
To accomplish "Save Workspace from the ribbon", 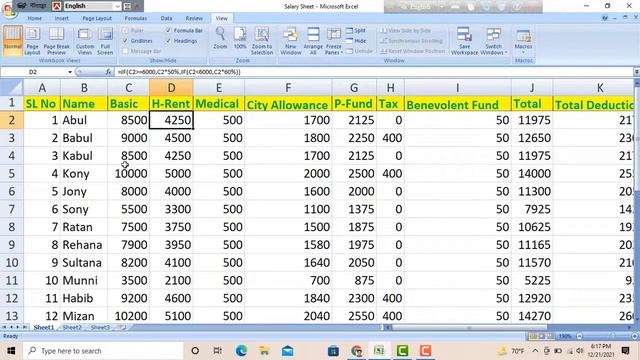I will pos(464,40).
